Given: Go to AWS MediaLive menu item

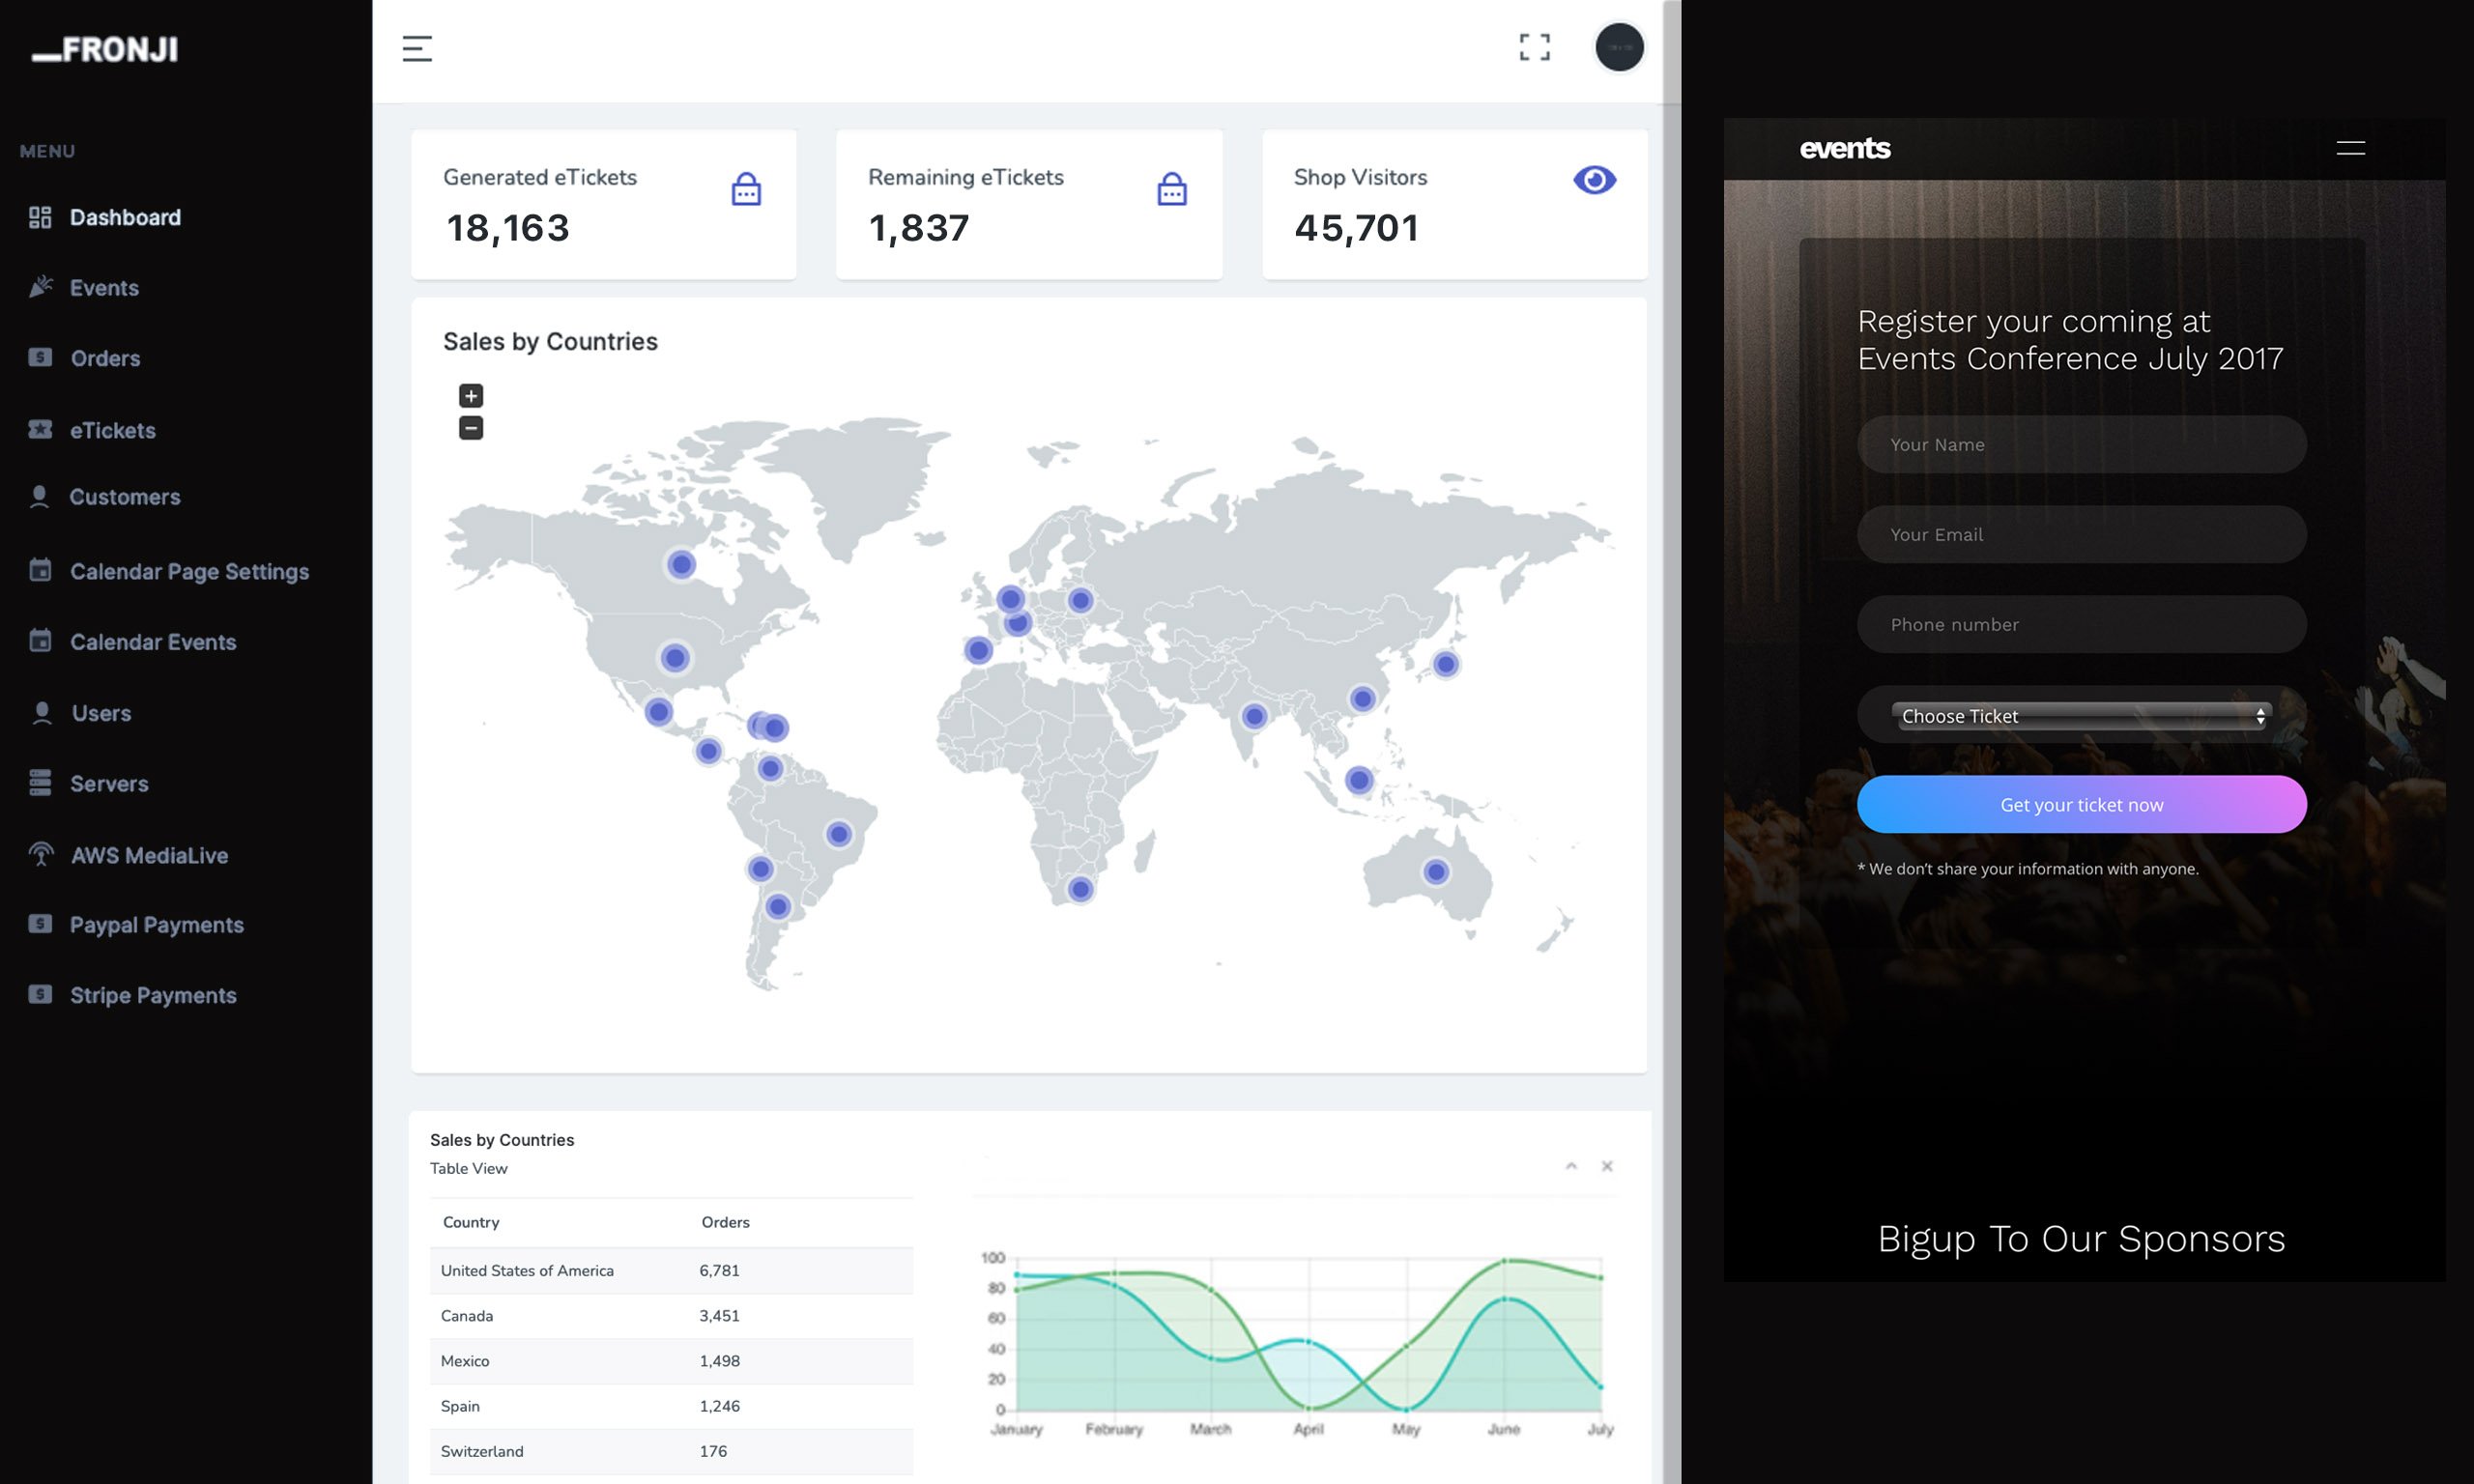Looking at the screenshot, I should 149,856.
